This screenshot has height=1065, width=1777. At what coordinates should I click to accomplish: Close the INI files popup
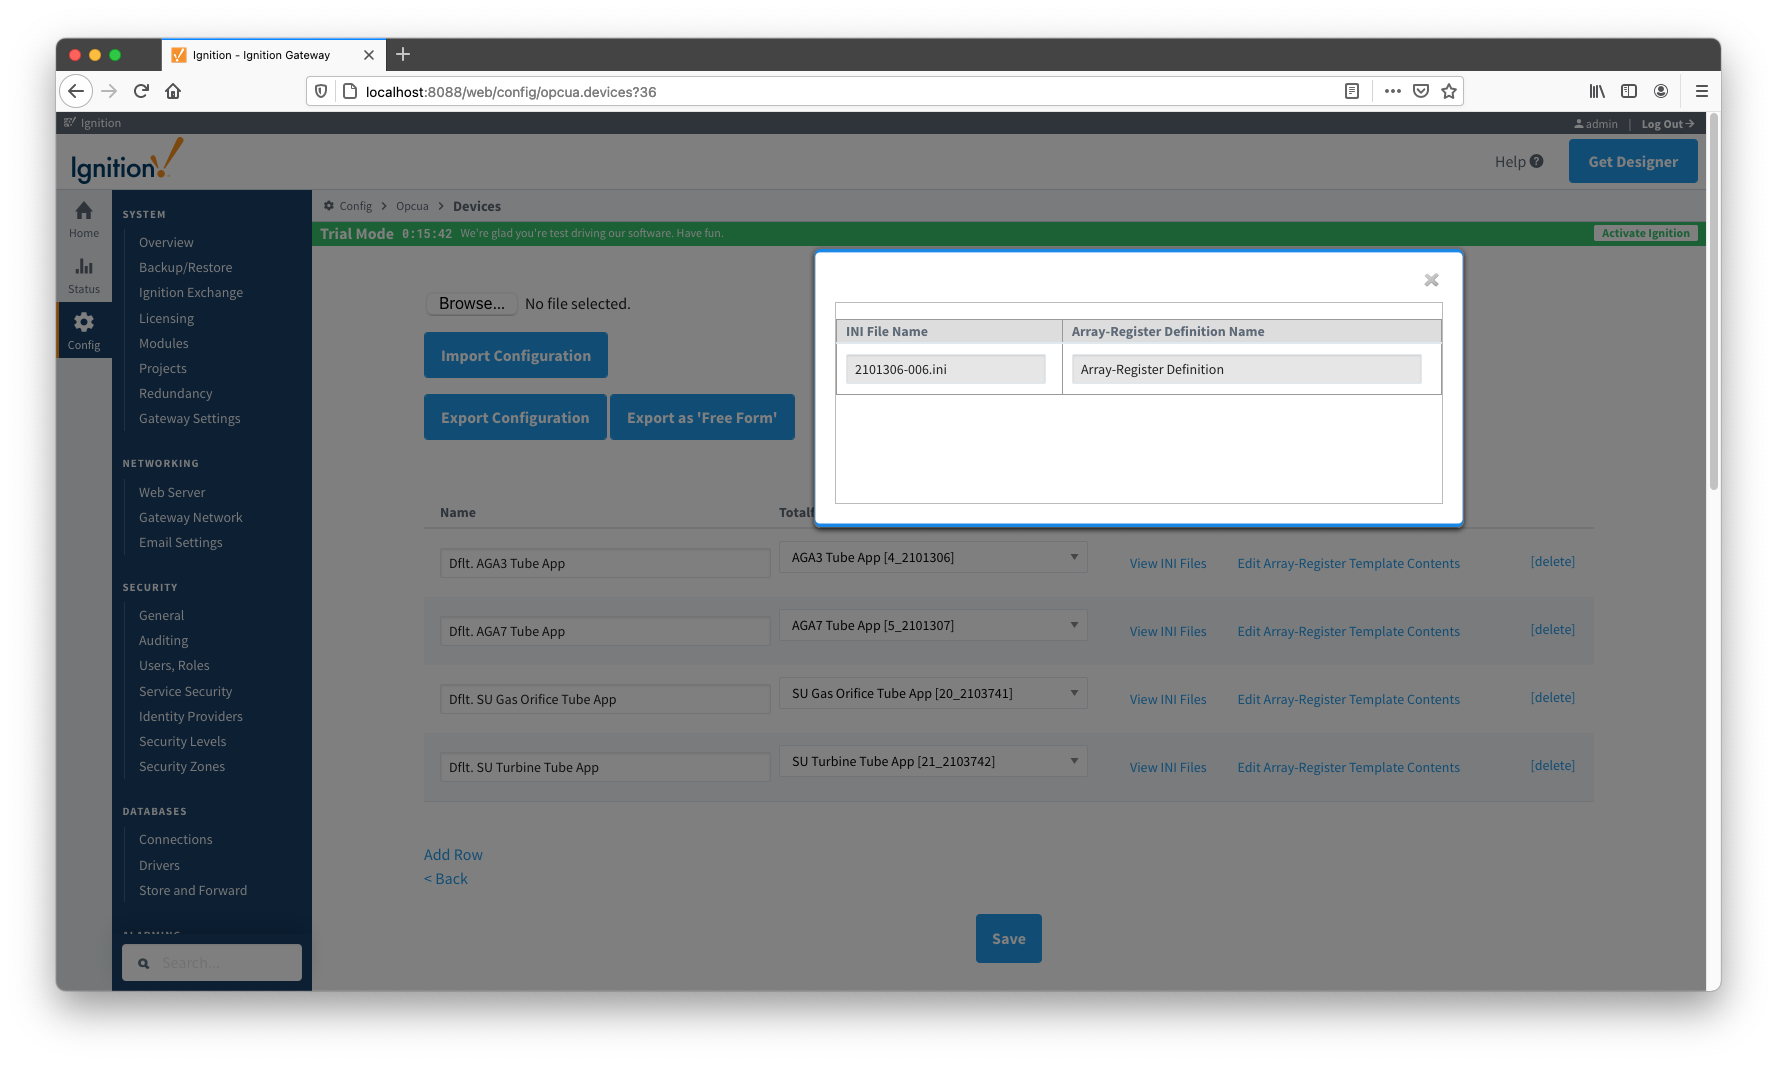click(1431, 280)
